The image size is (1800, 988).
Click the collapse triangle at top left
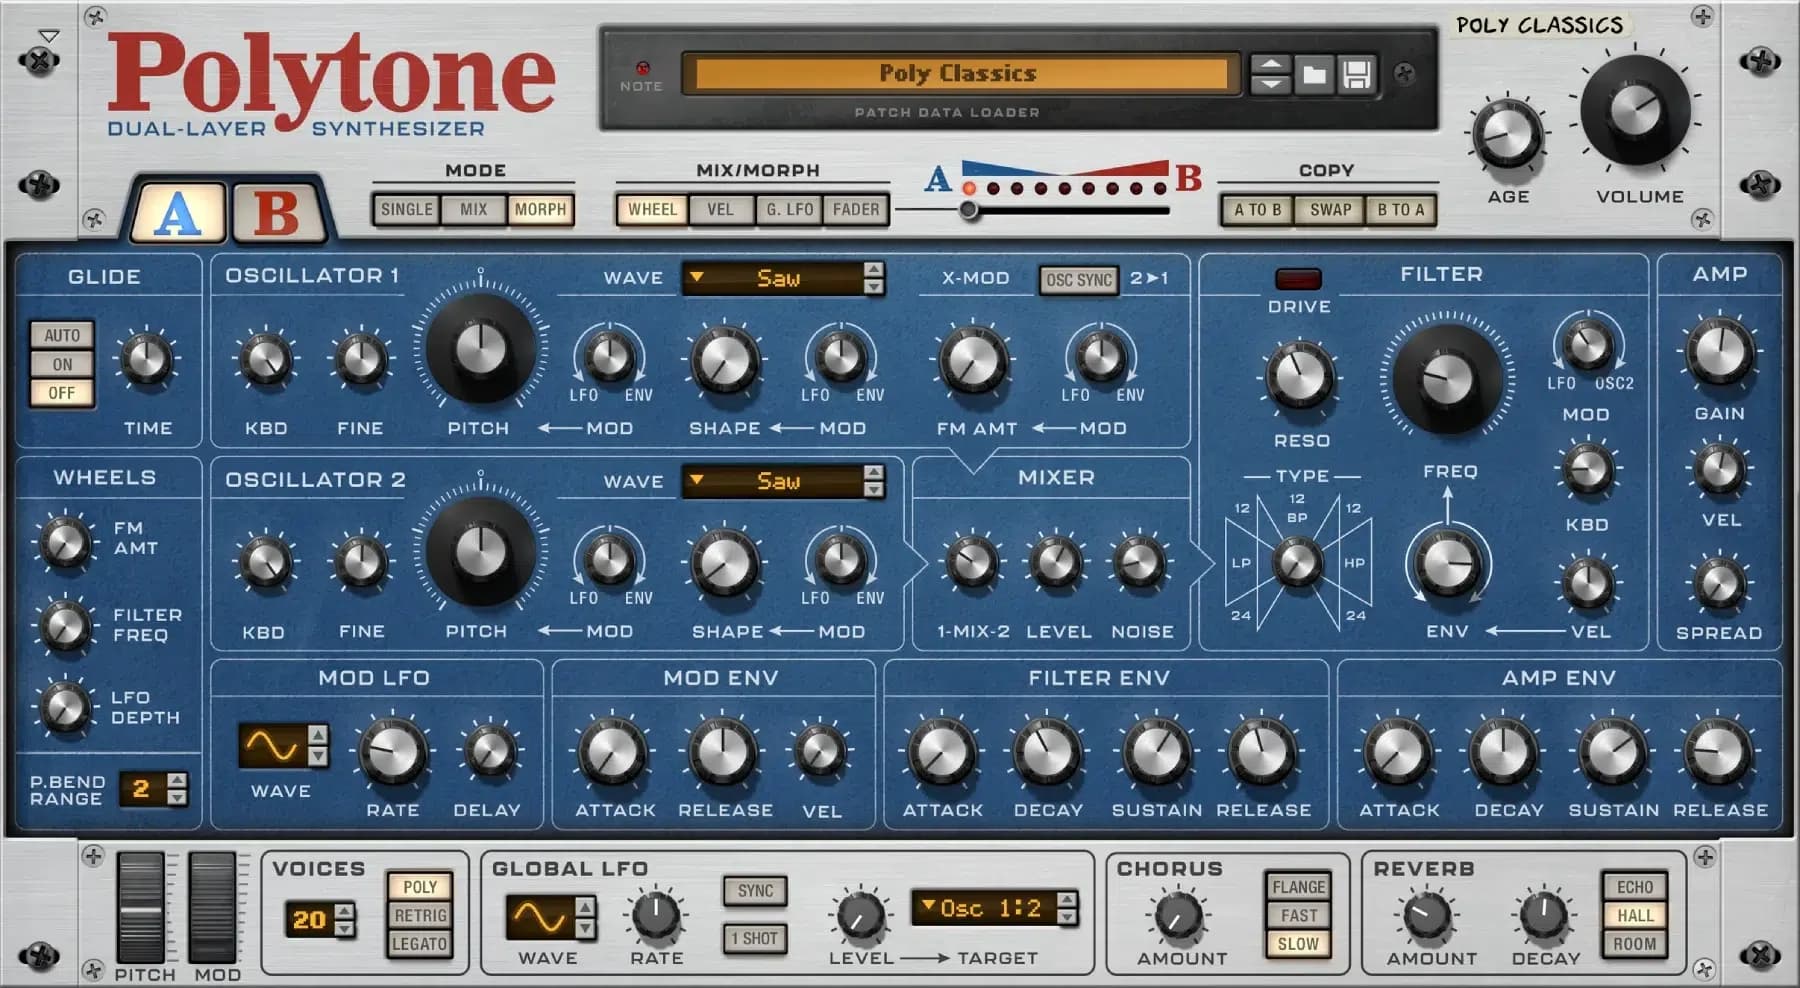click(47, 35)
